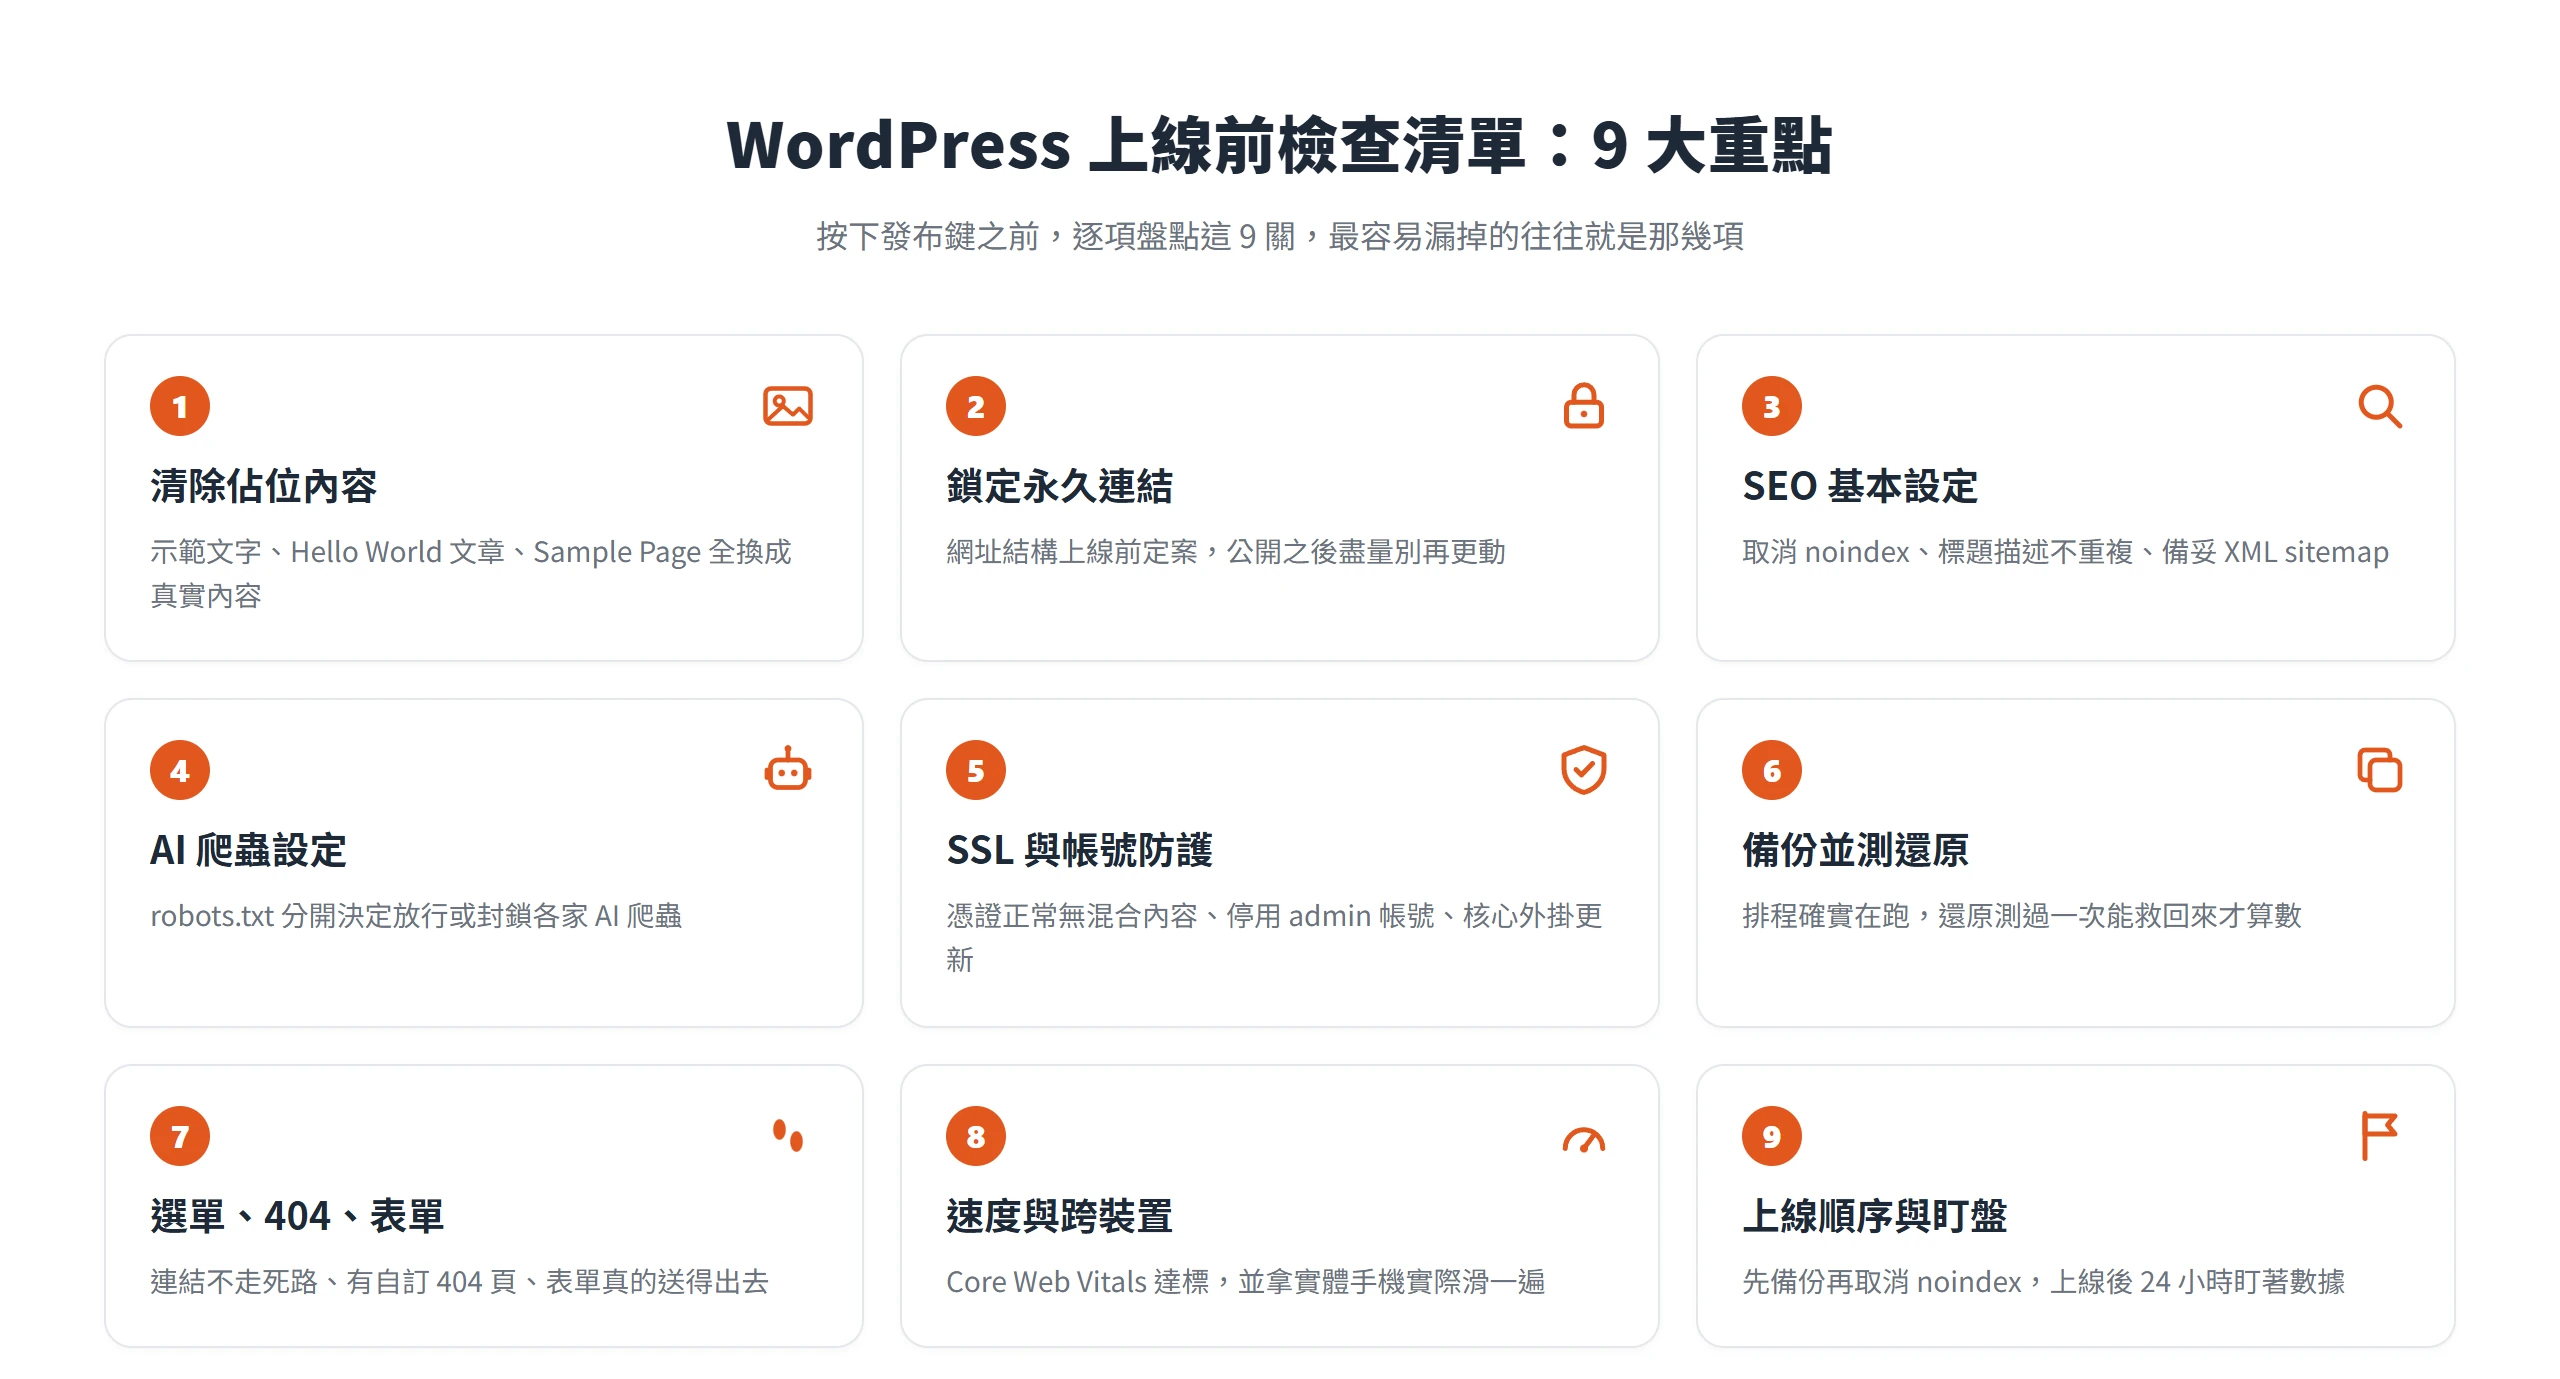Click the magnifier icon on the SEO 基本設定 card

tap(2380, 406)
